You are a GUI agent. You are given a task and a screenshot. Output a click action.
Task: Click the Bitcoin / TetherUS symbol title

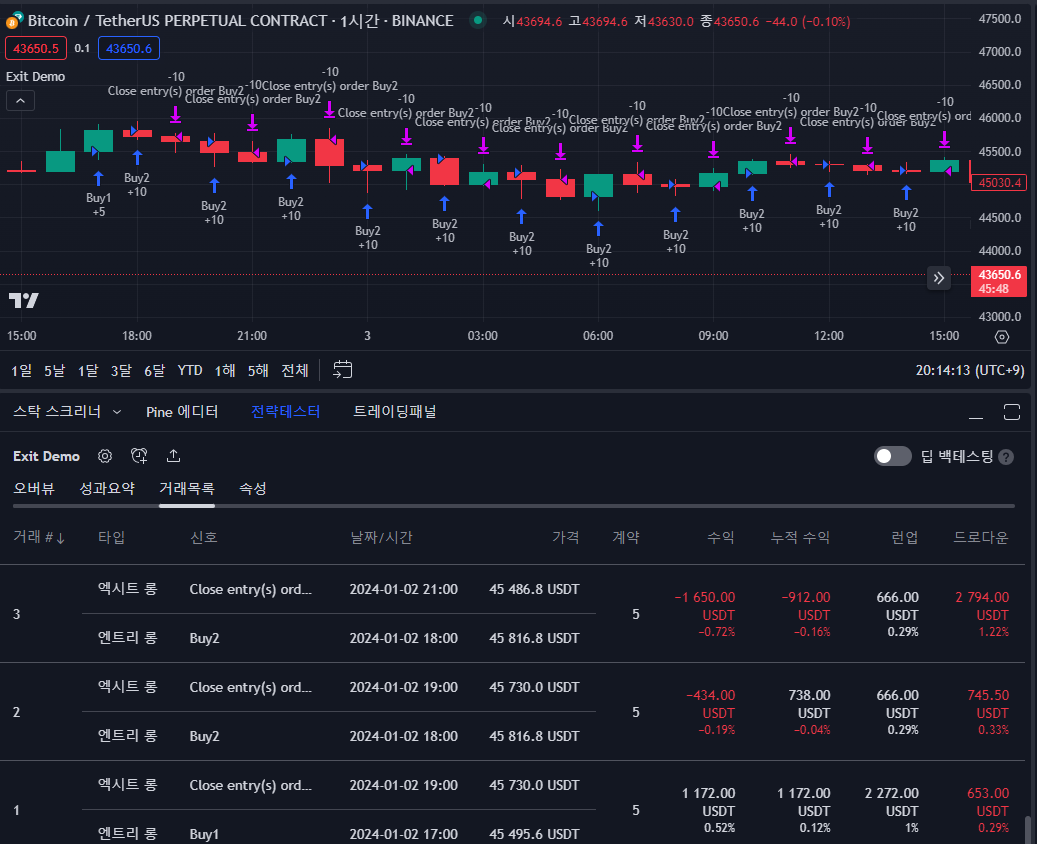[240, 21]
